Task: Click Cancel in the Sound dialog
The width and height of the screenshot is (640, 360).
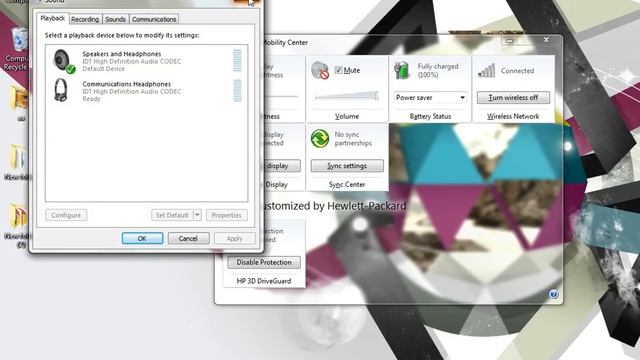Action: pyautogui.click(x=188, y=238)
